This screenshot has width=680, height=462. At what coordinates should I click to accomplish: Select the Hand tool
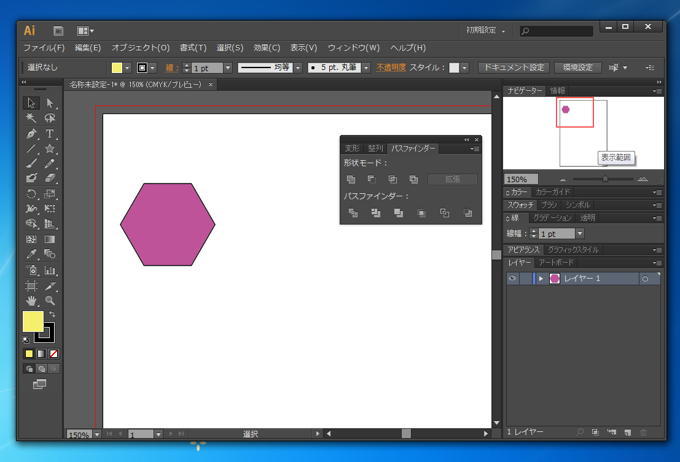point(31,301)
